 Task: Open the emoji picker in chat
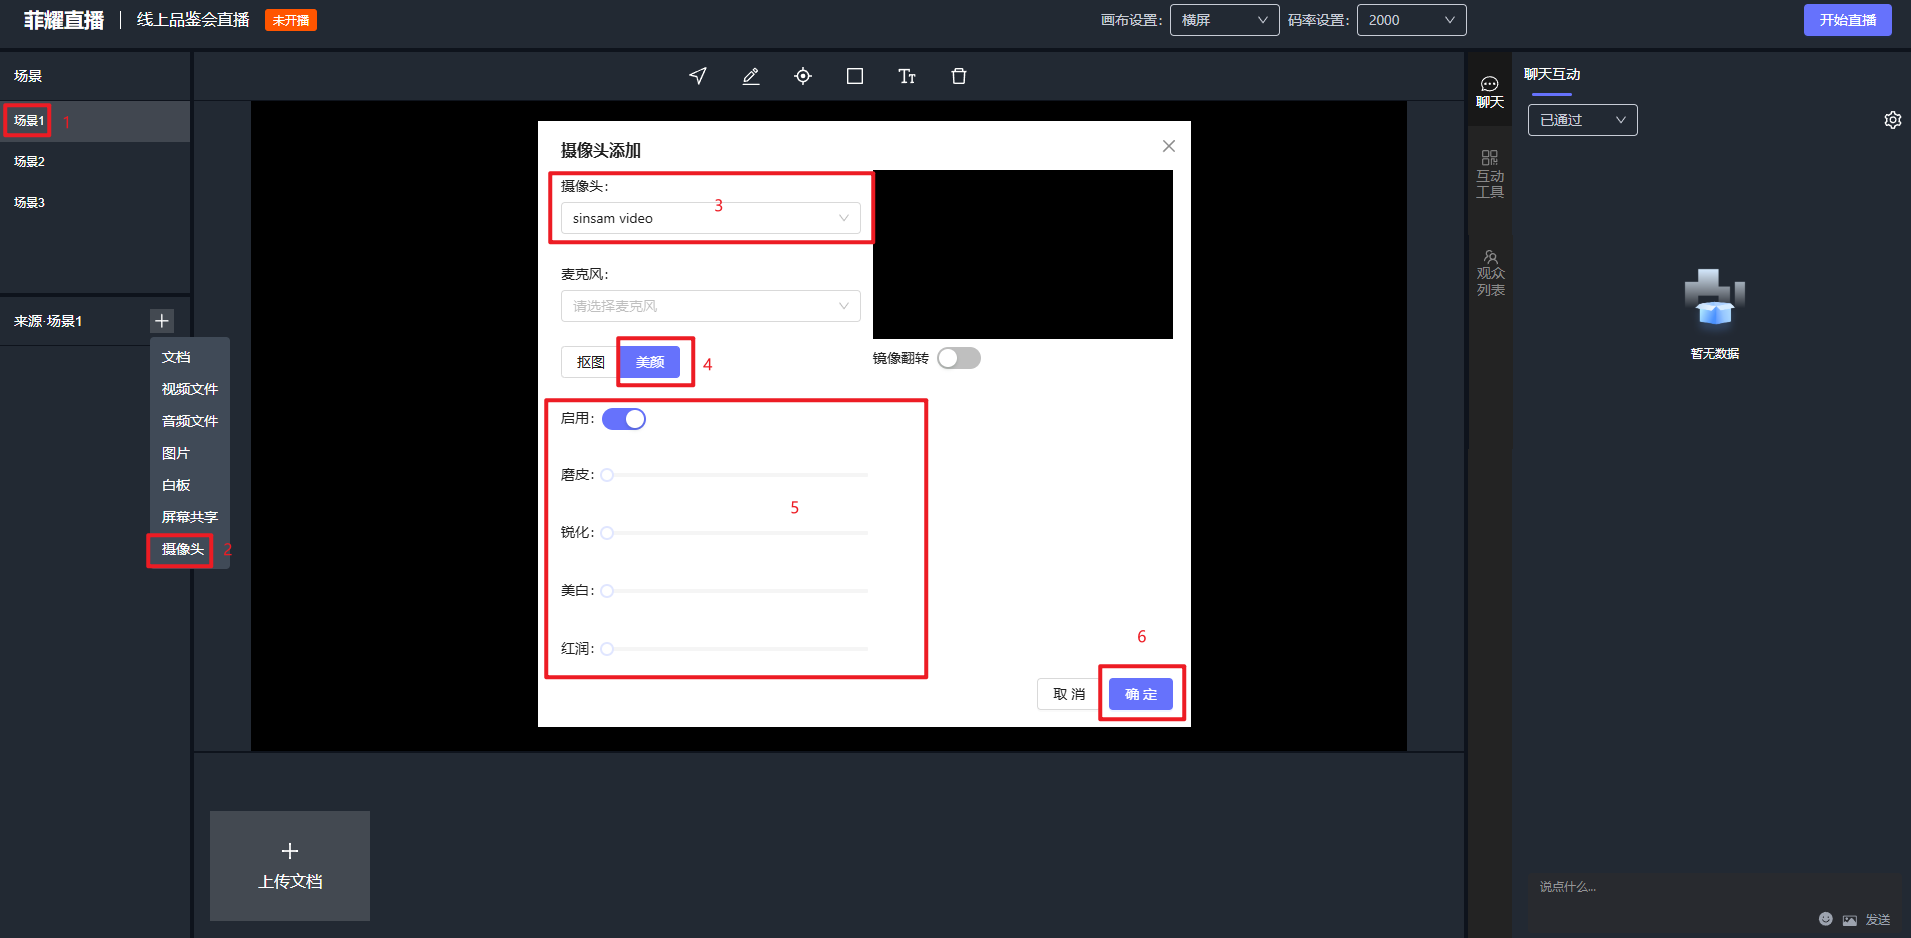pyautogui.click(x=1825, y=919)
